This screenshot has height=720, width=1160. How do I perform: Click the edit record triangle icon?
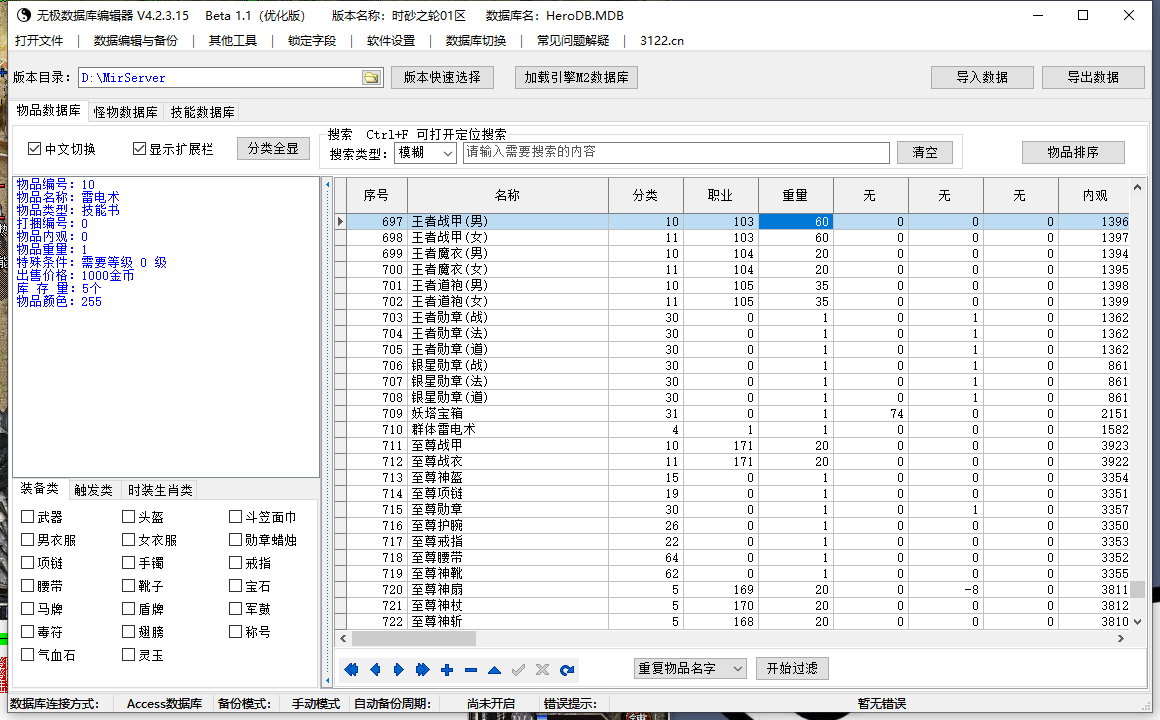[494, 670]
